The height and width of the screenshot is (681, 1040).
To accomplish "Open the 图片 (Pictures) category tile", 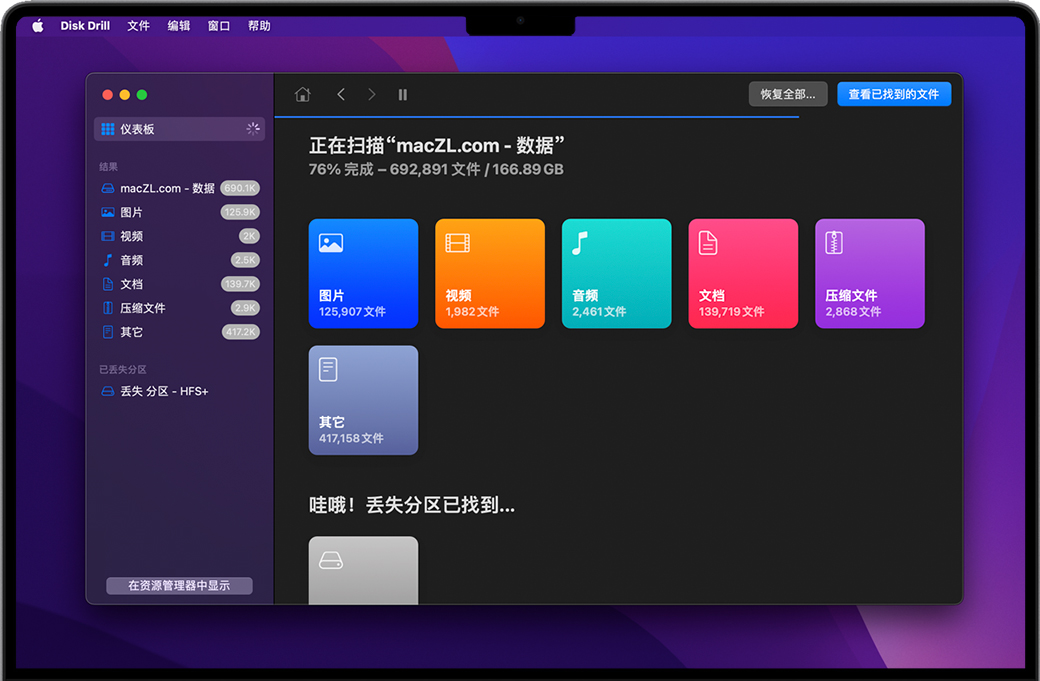I will [x=363, y=273].
